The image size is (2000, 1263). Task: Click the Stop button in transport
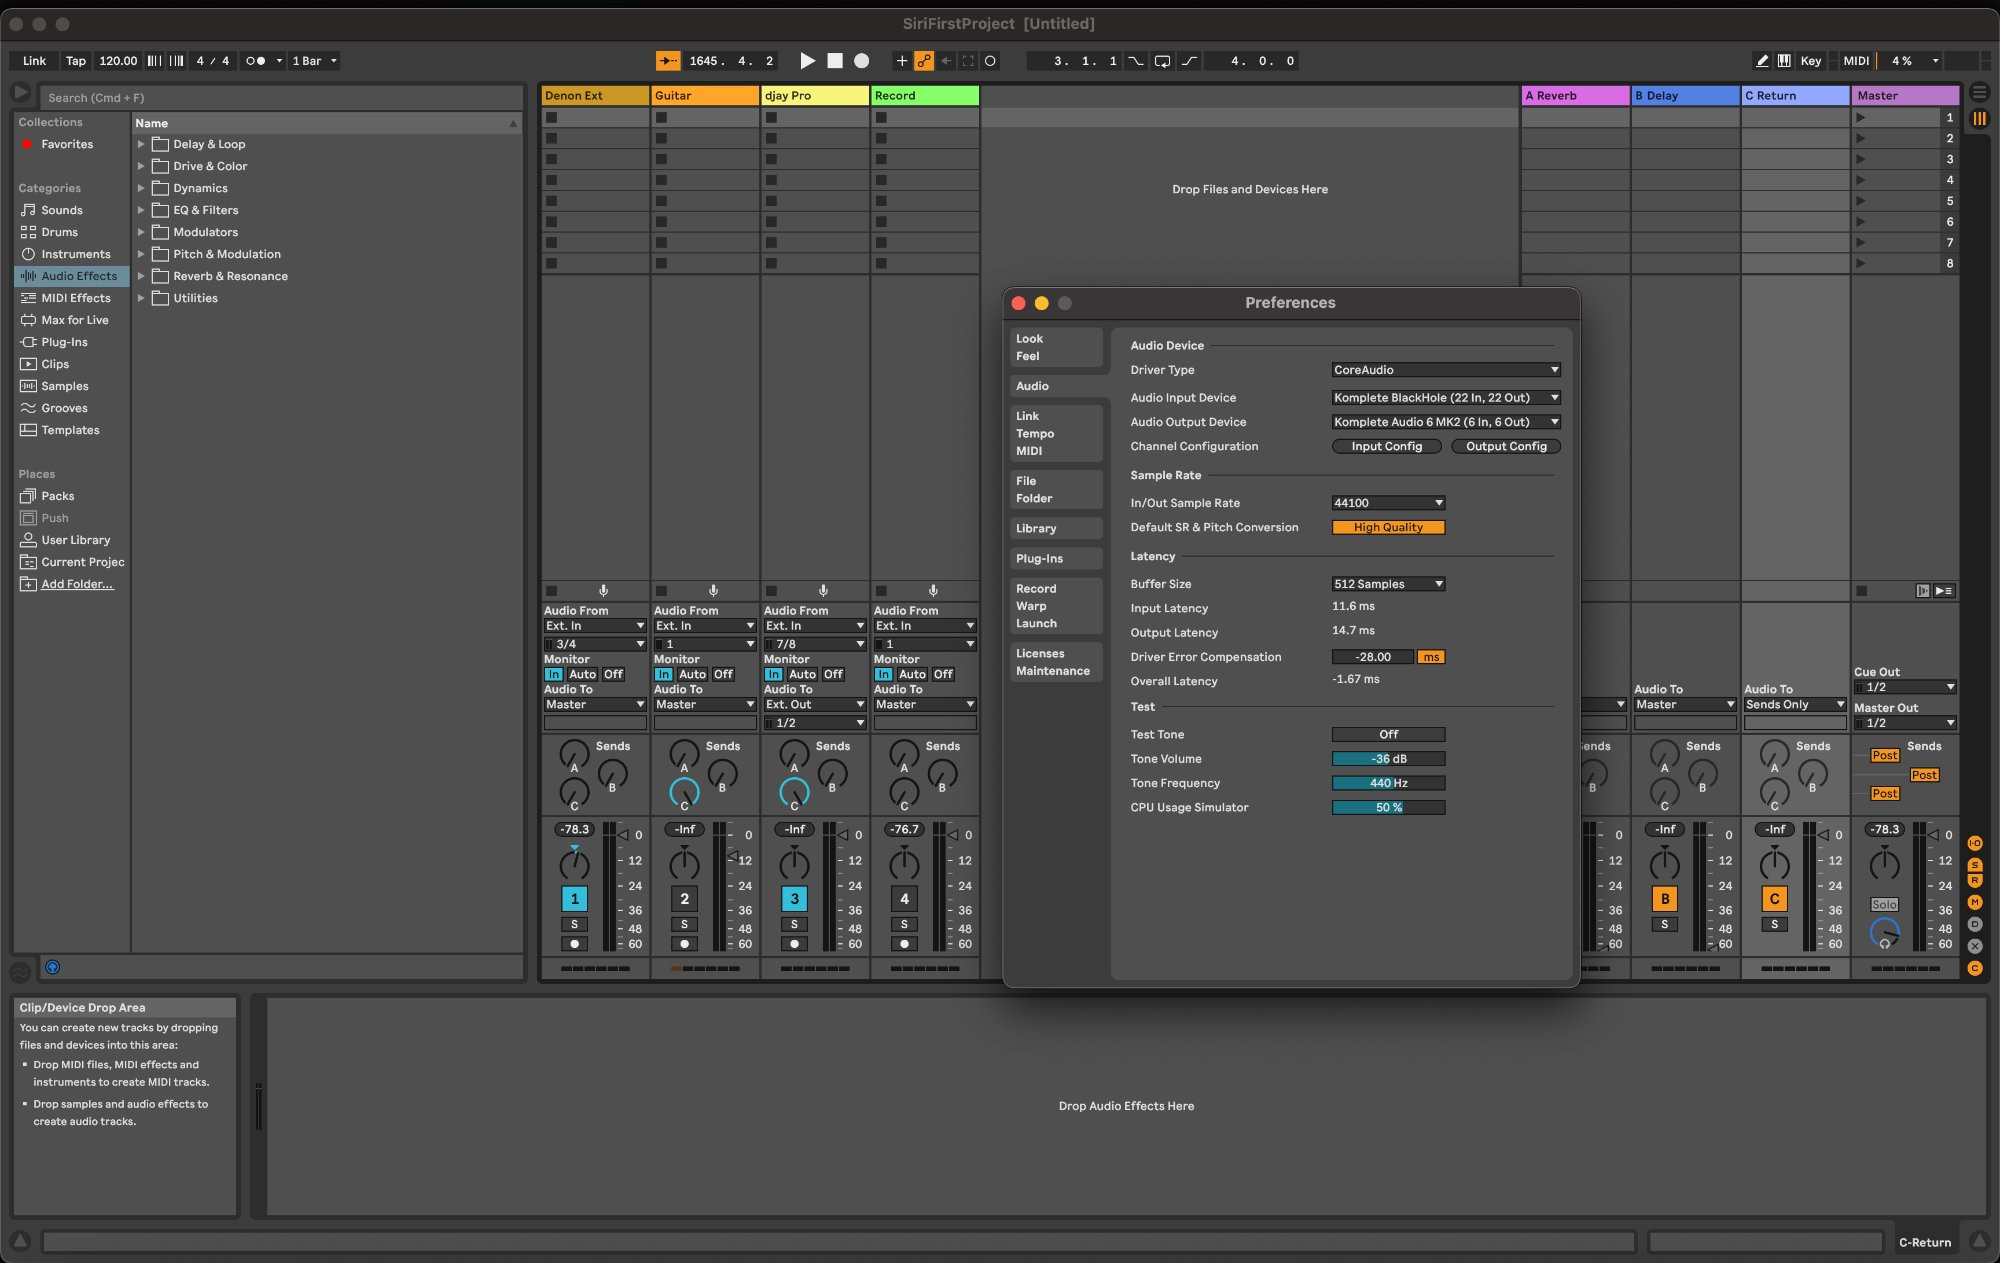point(835,61)
